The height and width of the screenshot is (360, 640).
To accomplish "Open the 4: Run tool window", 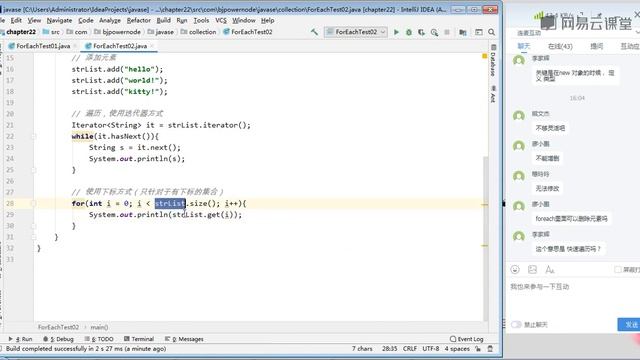I will coord(20,339).
